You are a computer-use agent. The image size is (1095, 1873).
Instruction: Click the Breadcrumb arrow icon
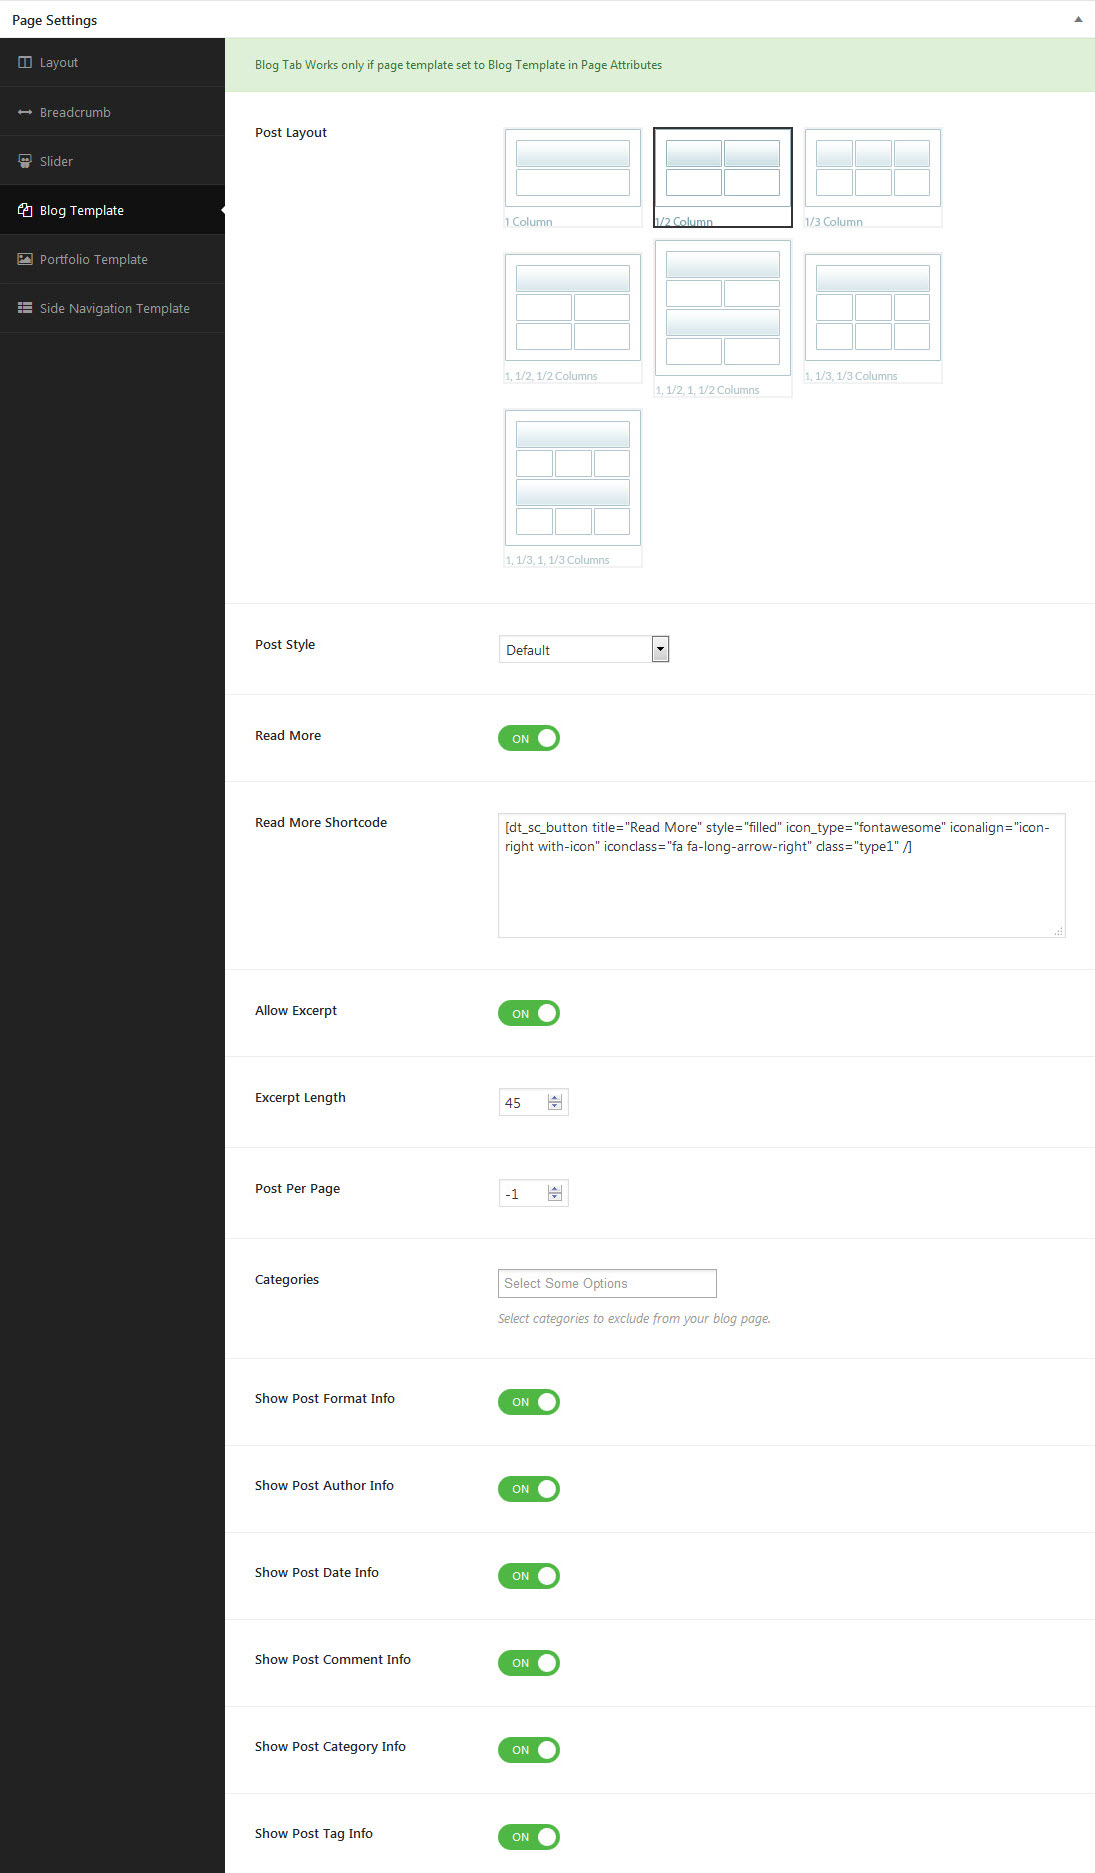(25, 112)
